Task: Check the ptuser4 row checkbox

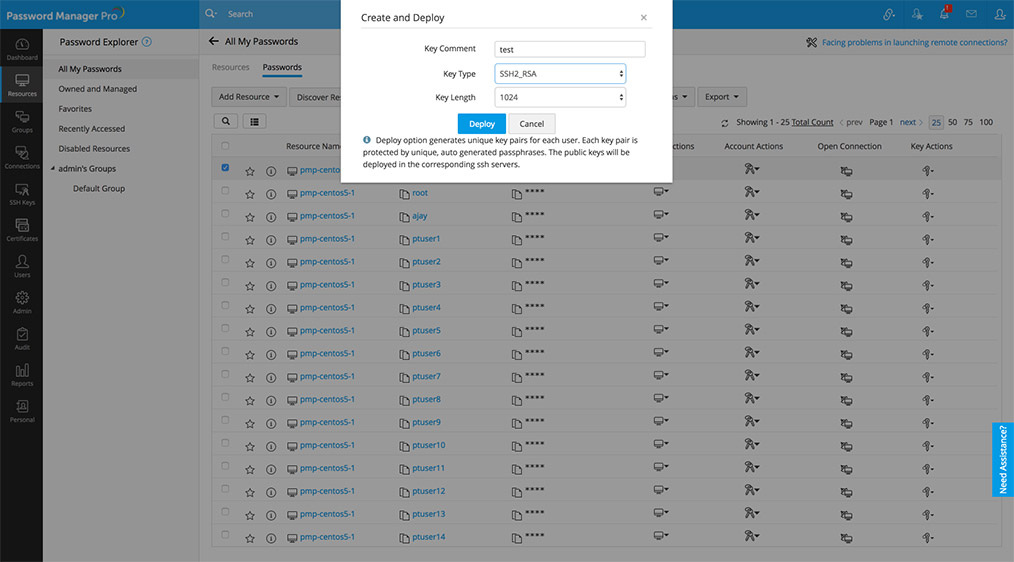Action: click(x=225, y=305)
